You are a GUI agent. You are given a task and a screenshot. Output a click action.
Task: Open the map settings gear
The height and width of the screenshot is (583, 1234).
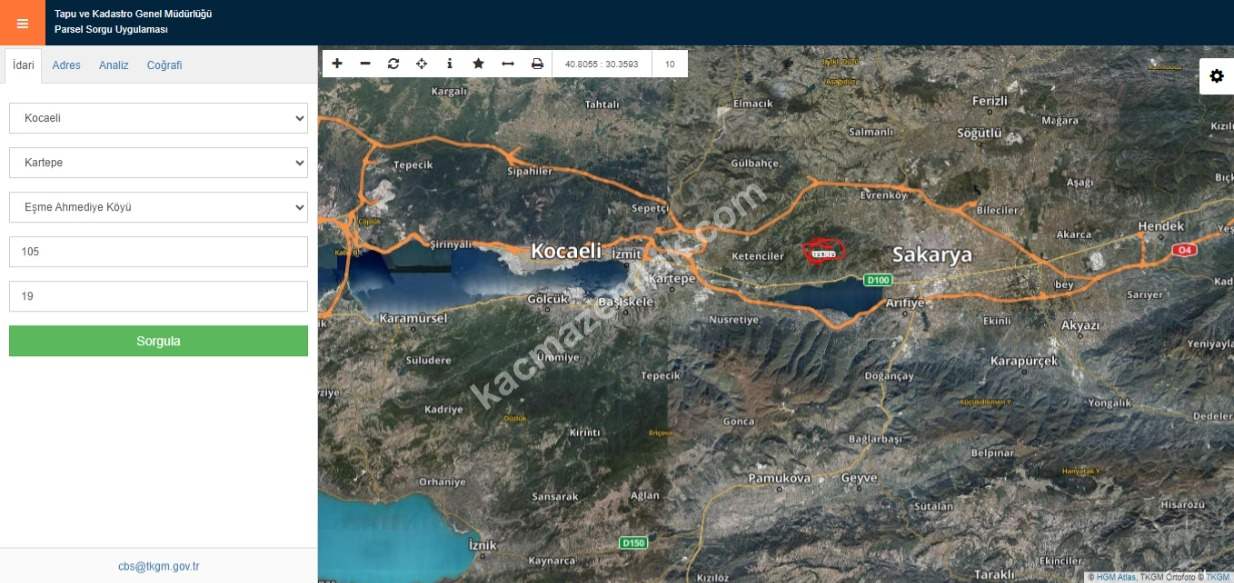[x=1216, y=76]
